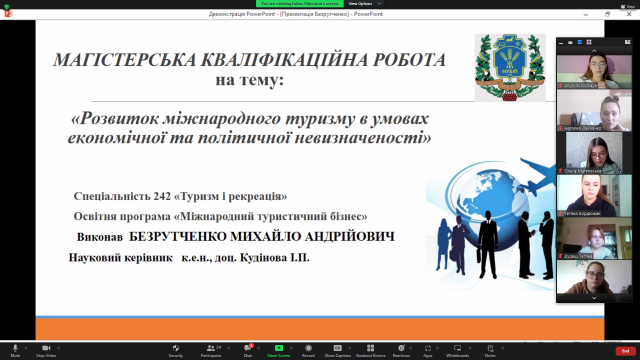Minimize the floating video panel
Image resolution: width=640 pixels, height=360 pixels.
pos(561,42)
